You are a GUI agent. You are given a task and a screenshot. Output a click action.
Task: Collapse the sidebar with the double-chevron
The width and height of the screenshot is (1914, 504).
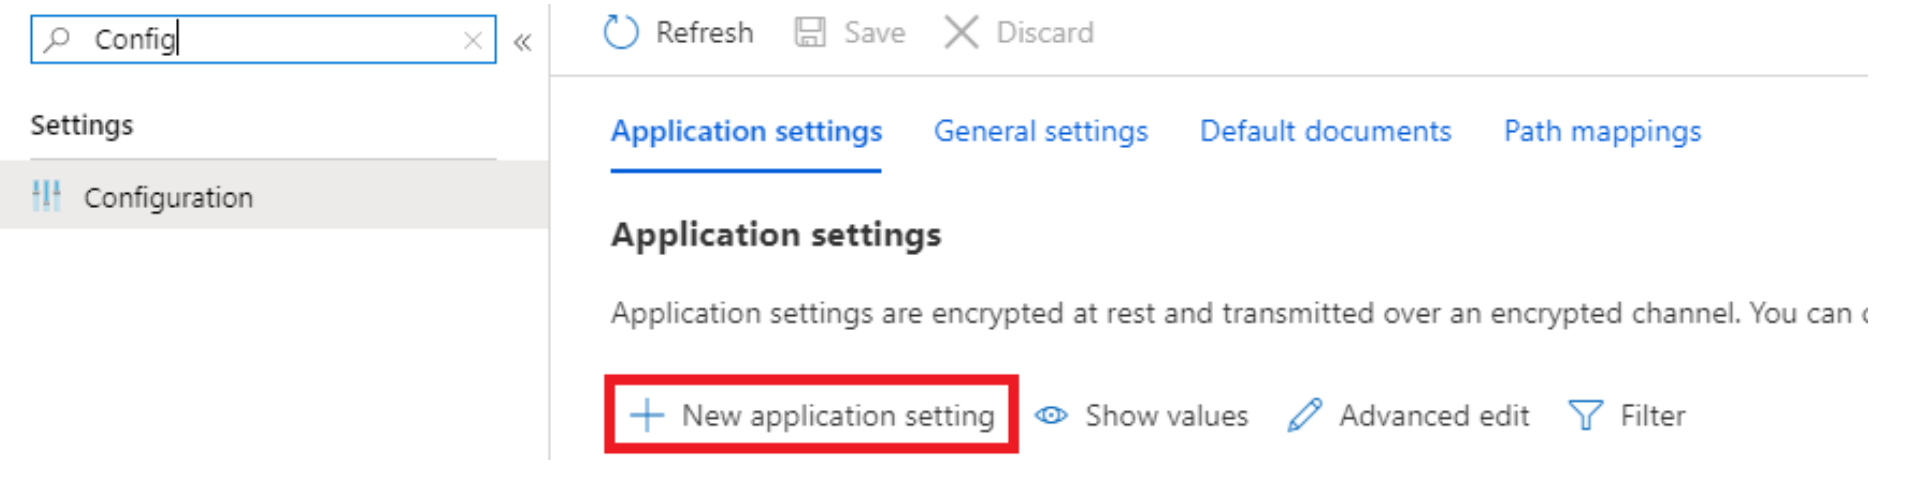click(x=522, y=42)
